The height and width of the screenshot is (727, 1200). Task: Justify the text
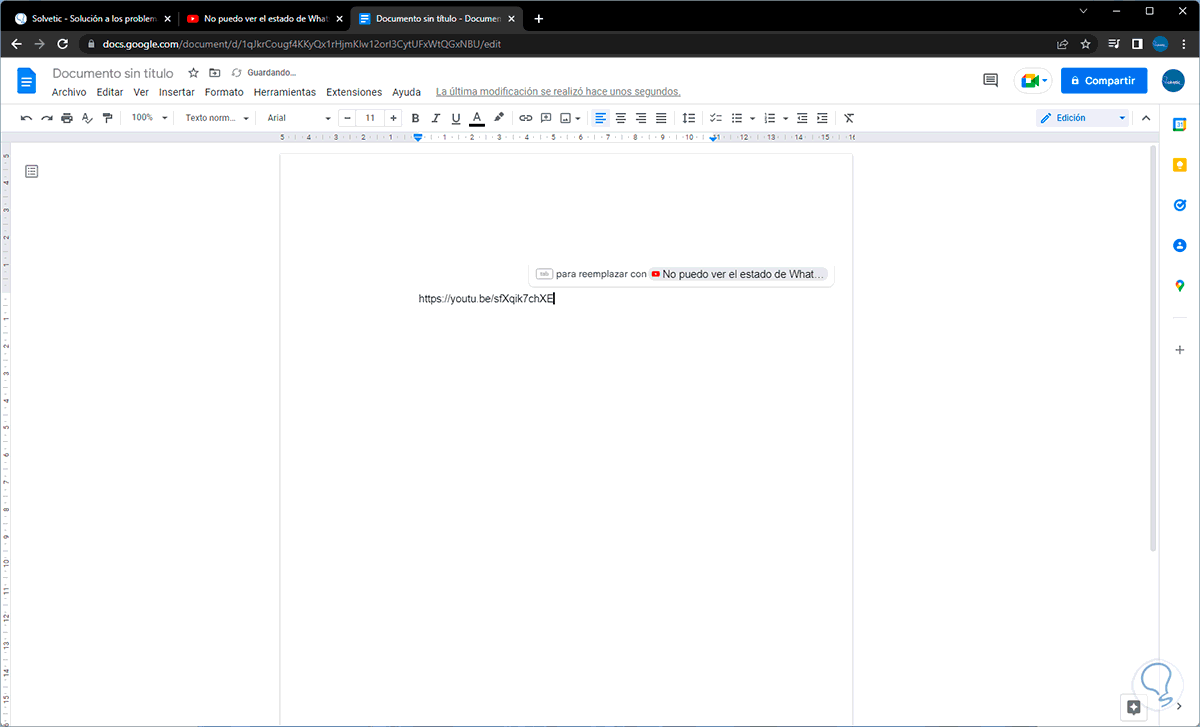pyautogui.click(x=661, y=118)
